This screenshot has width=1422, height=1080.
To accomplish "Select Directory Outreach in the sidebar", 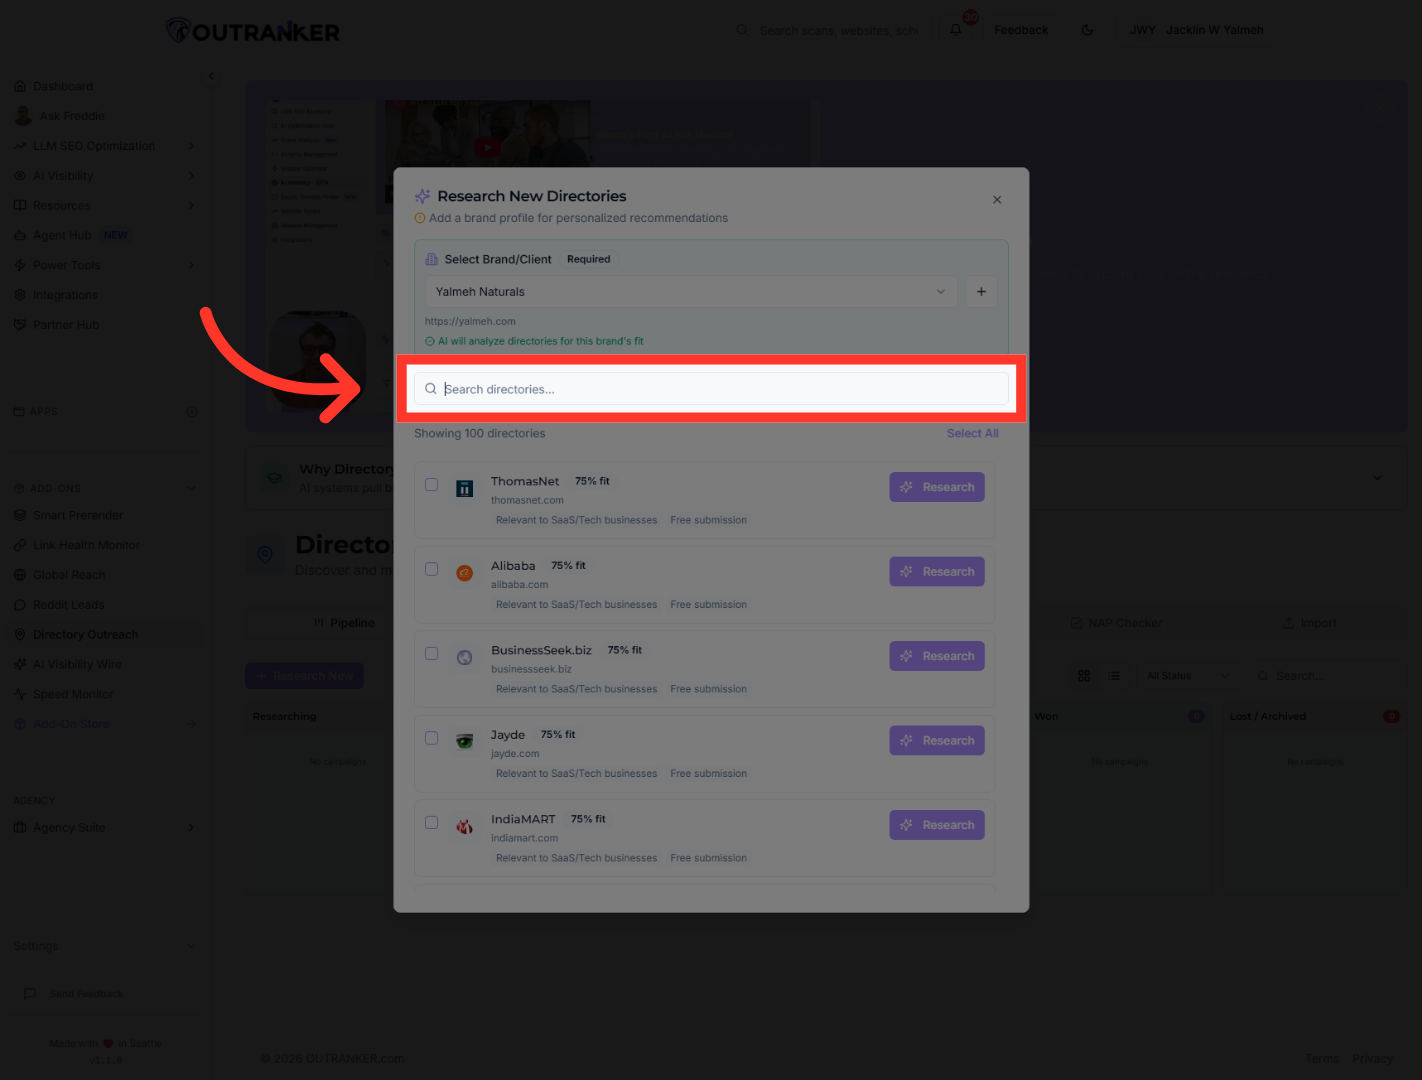I will [x=86, y=633].
